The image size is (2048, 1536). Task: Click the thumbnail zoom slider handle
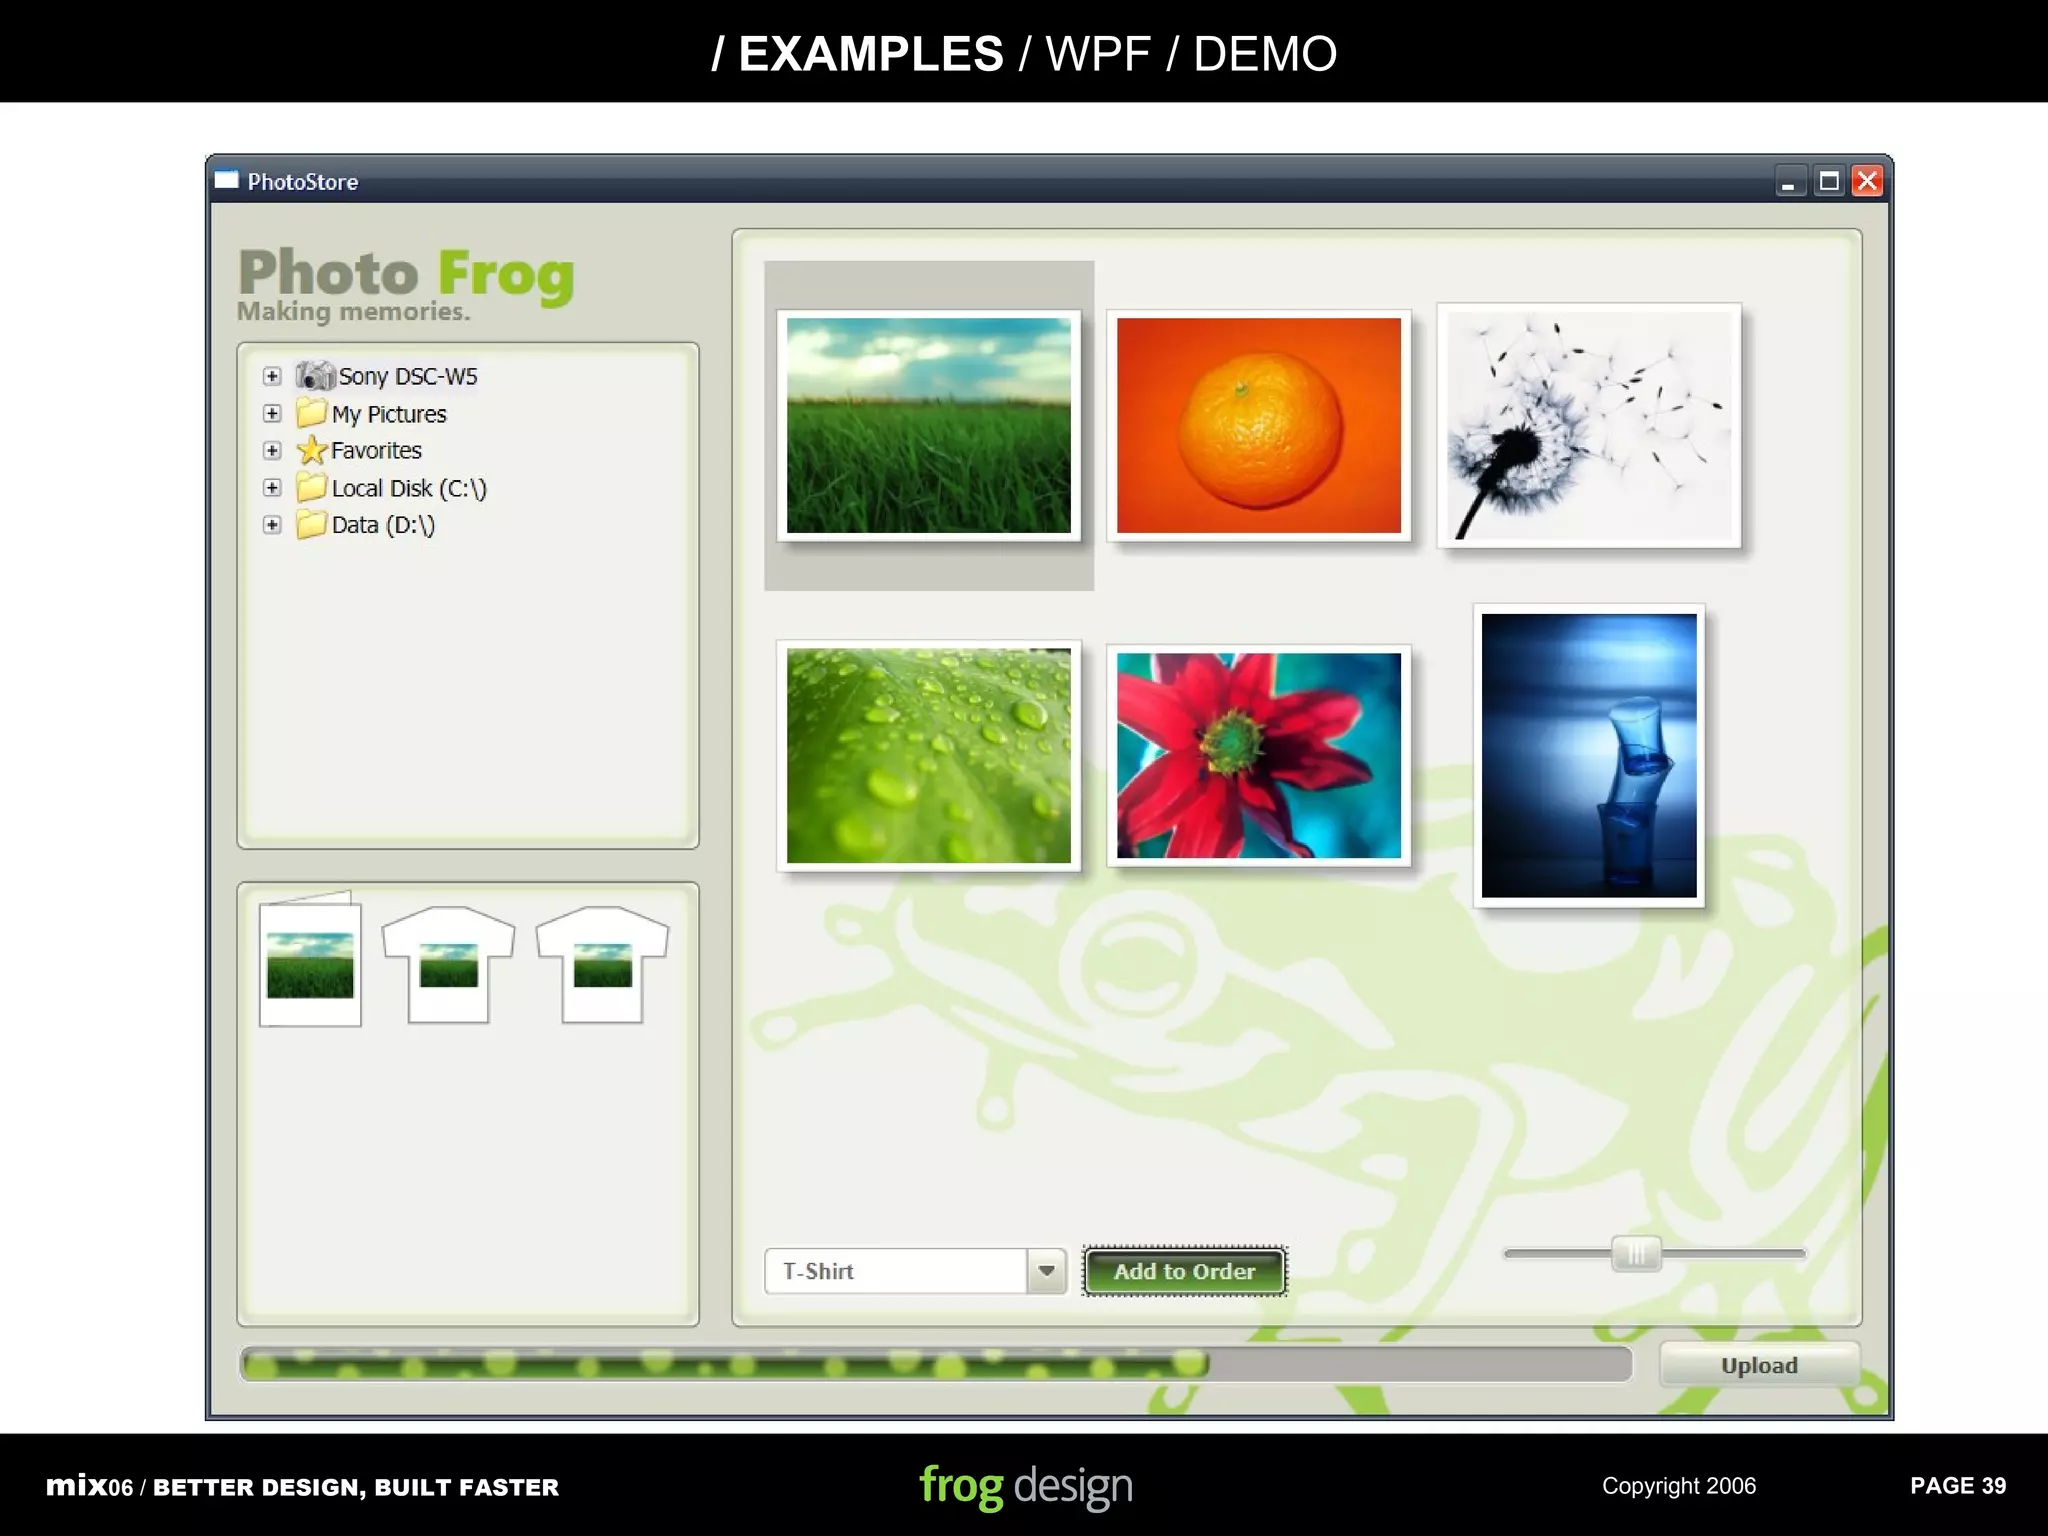click(x=1636, y=1253)
